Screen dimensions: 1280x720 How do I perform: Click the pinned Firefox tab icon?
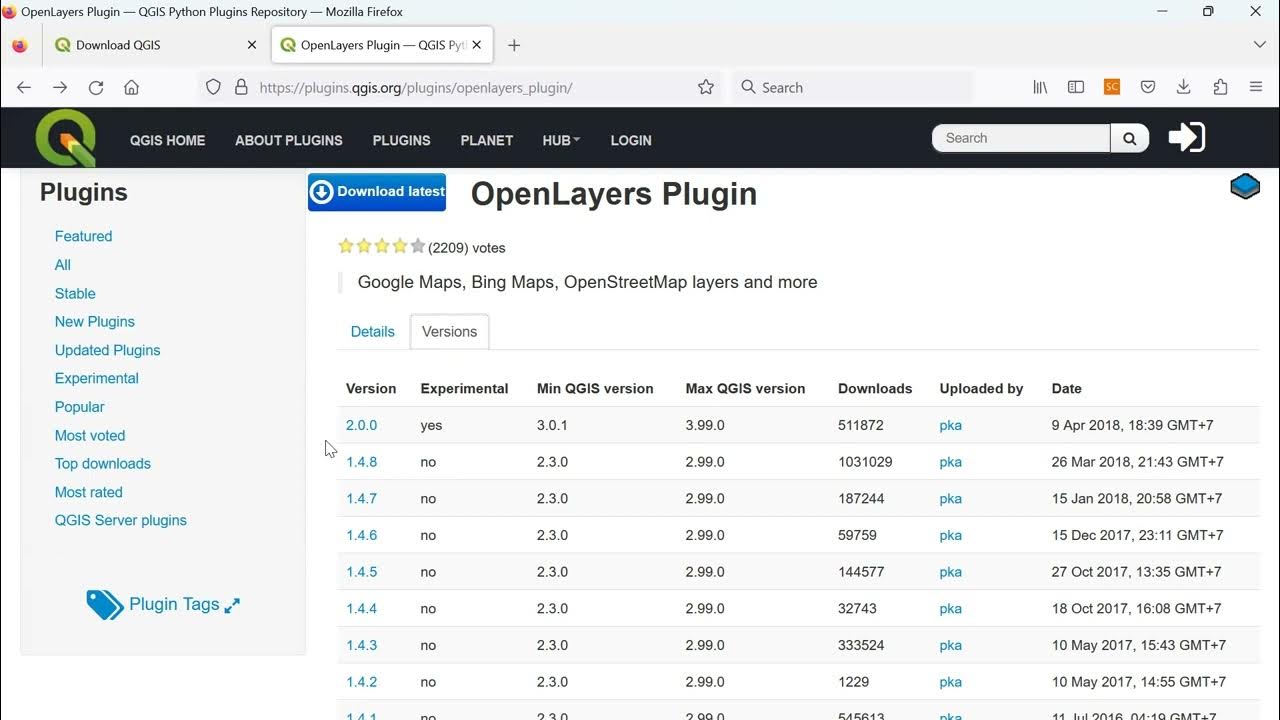(x=20, y=45)
